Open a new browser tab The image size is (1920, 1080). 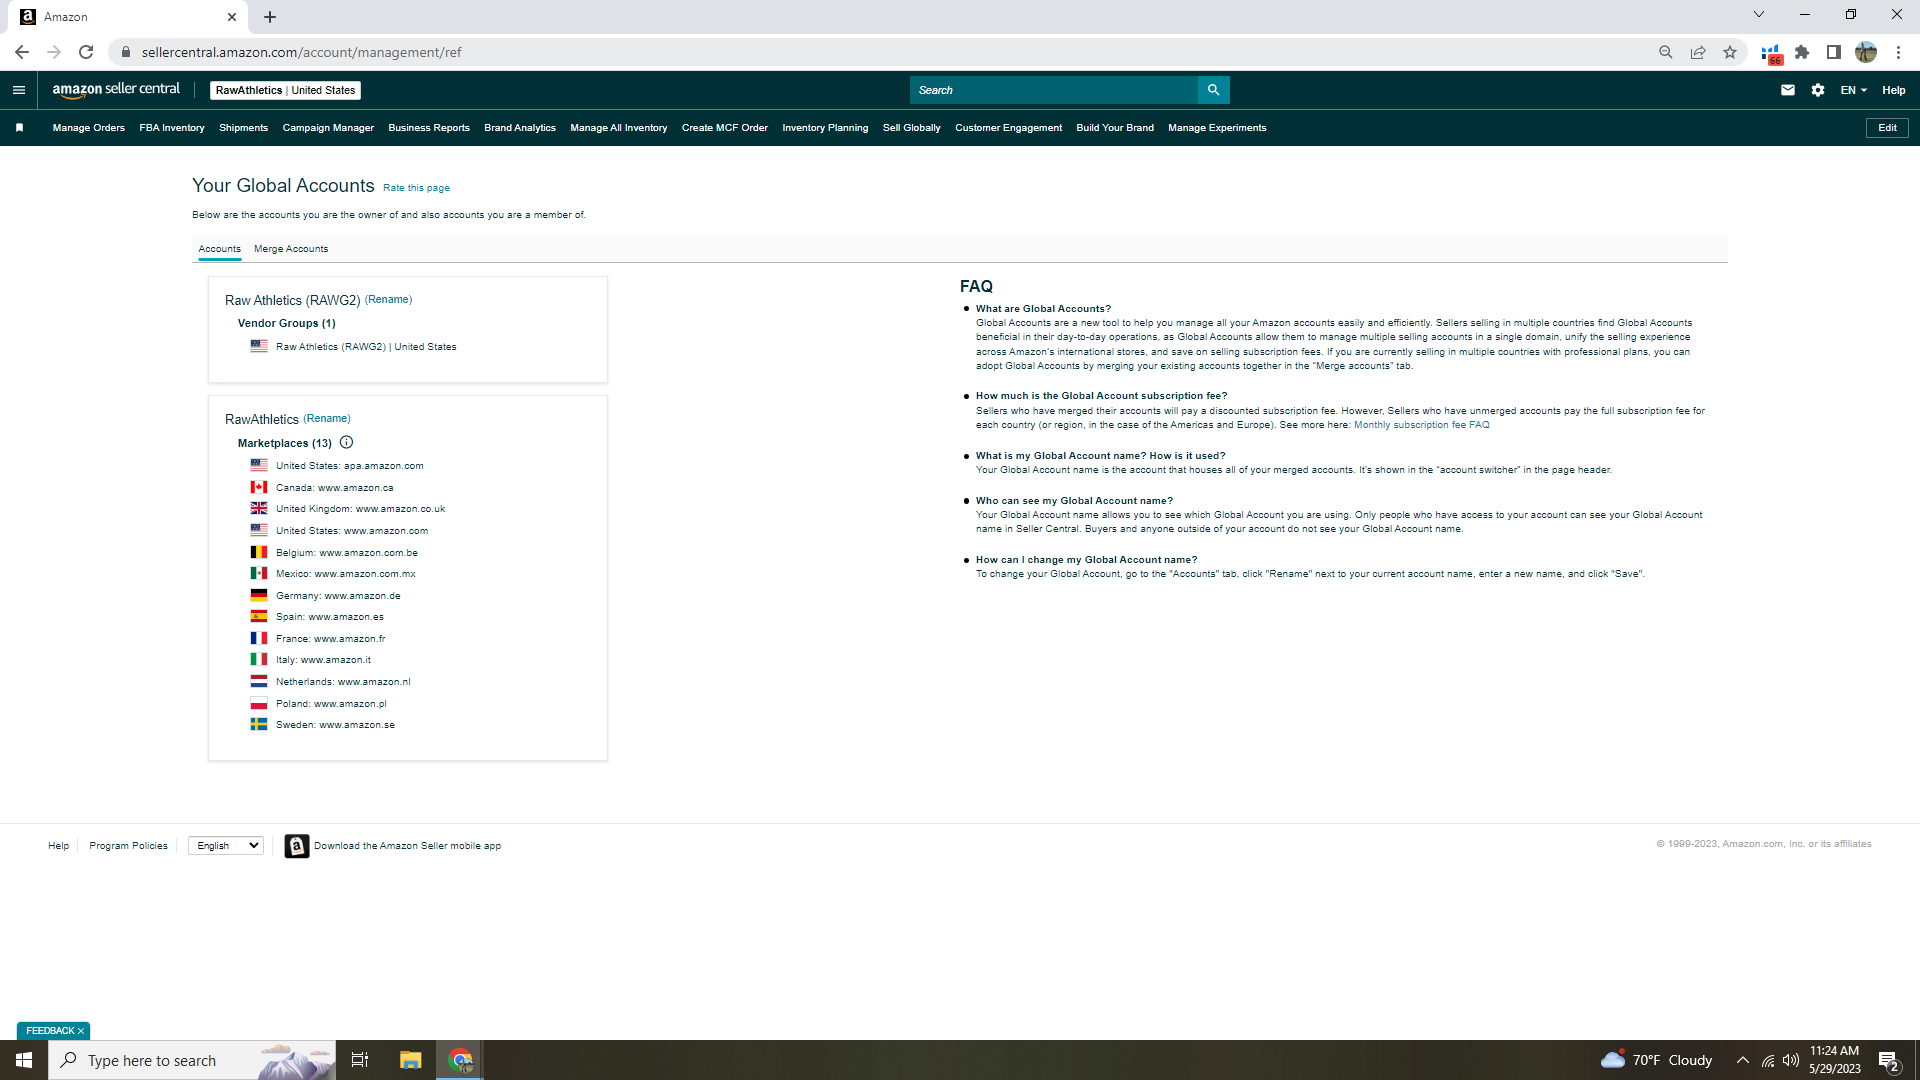pos(270,17)
